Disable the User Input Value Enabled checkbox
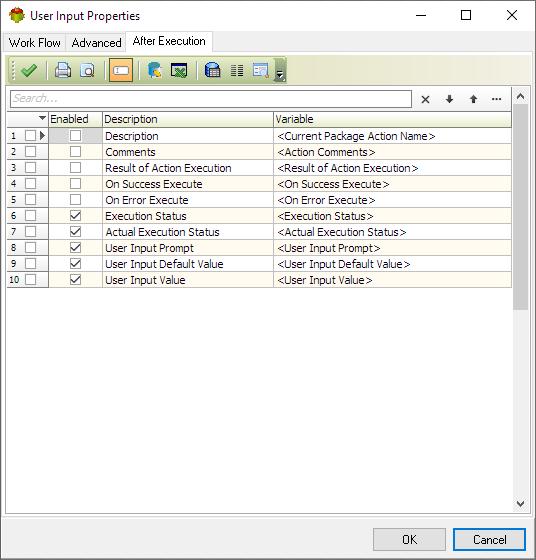This screenshot has height=560, width=536. tap(75, 280)
